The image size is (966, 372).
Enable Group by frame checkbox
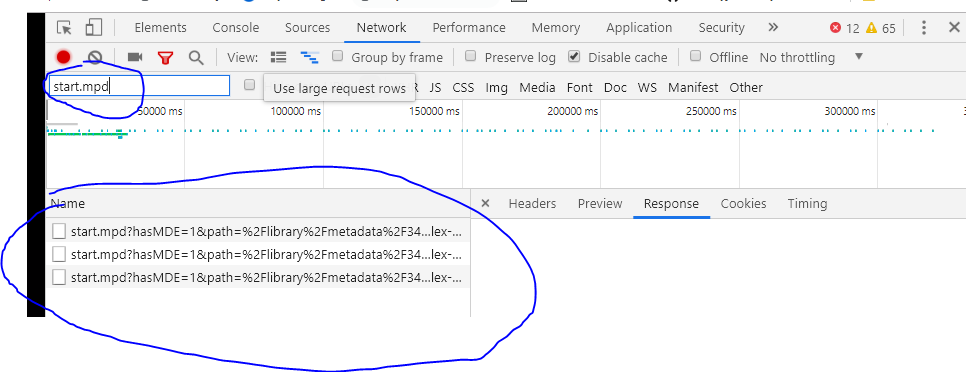click(x=338, y=57)
